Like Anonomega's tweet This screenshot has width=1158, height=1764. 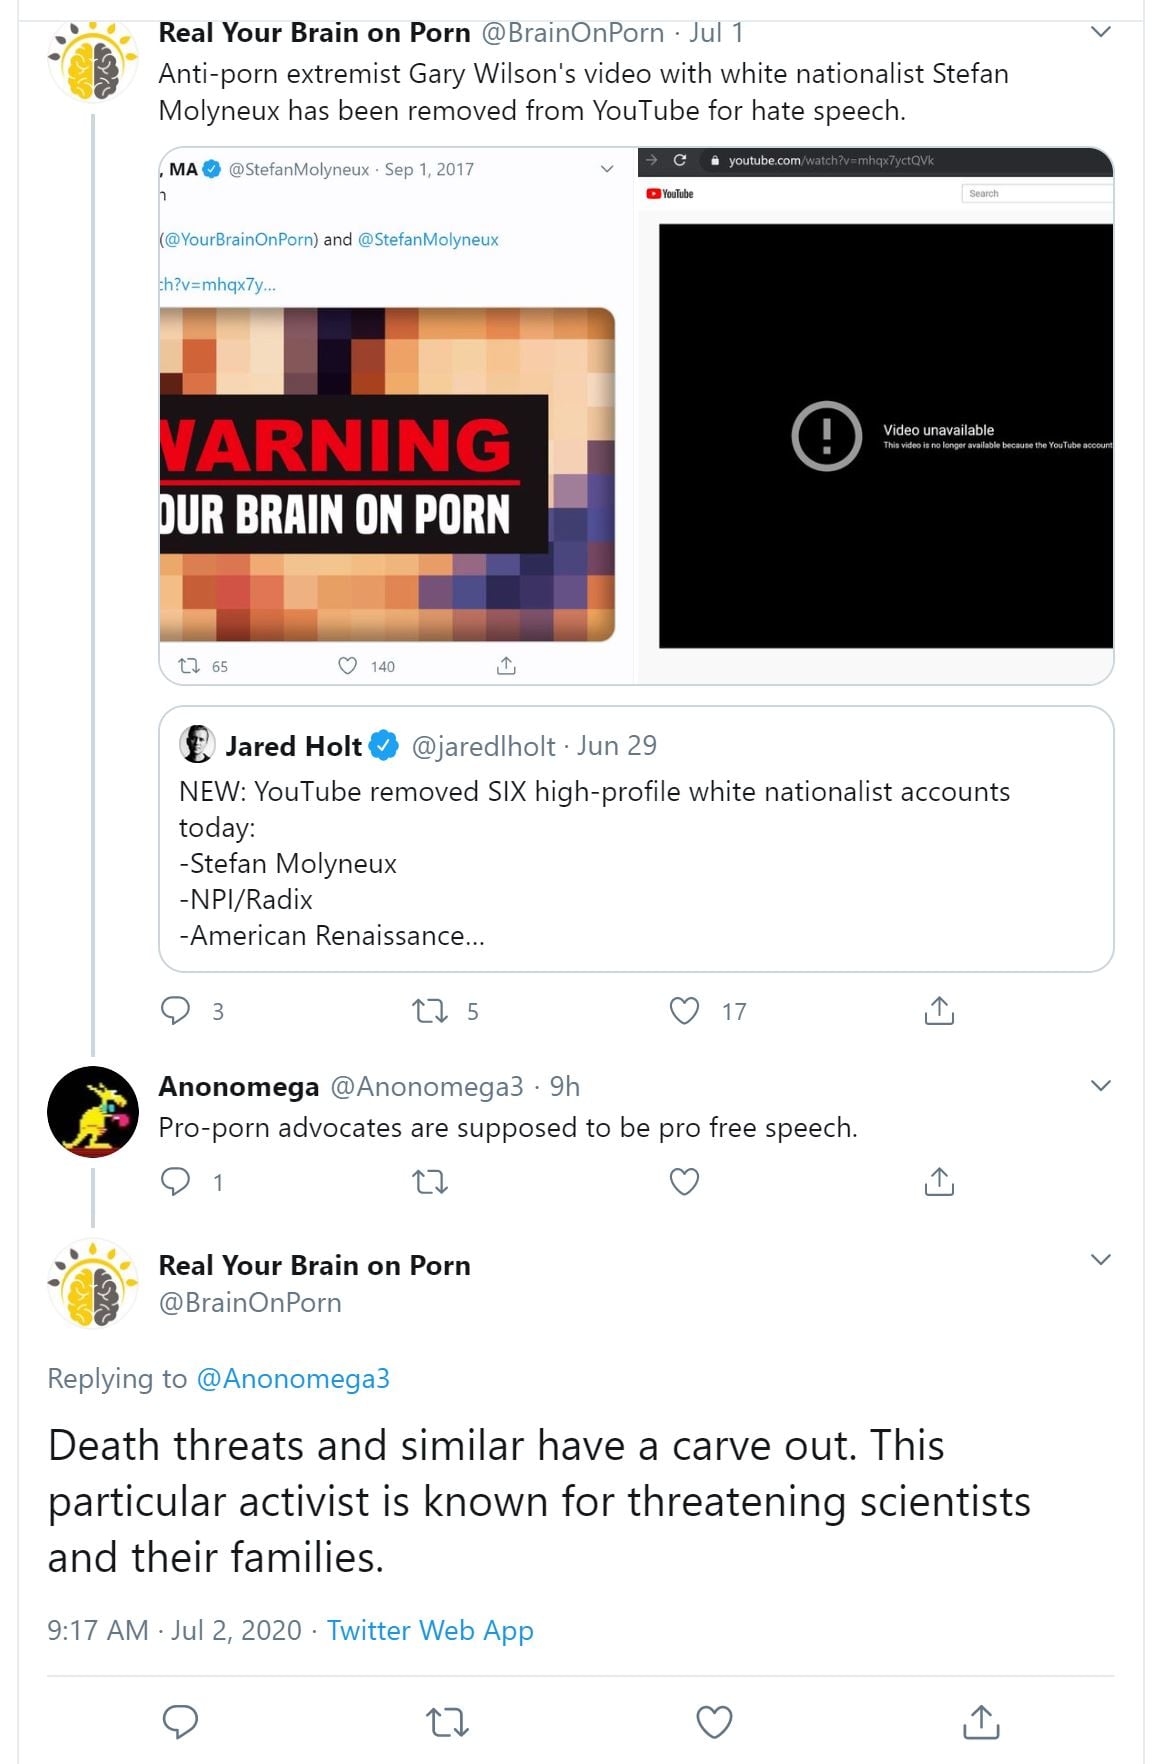[684, 1182]
